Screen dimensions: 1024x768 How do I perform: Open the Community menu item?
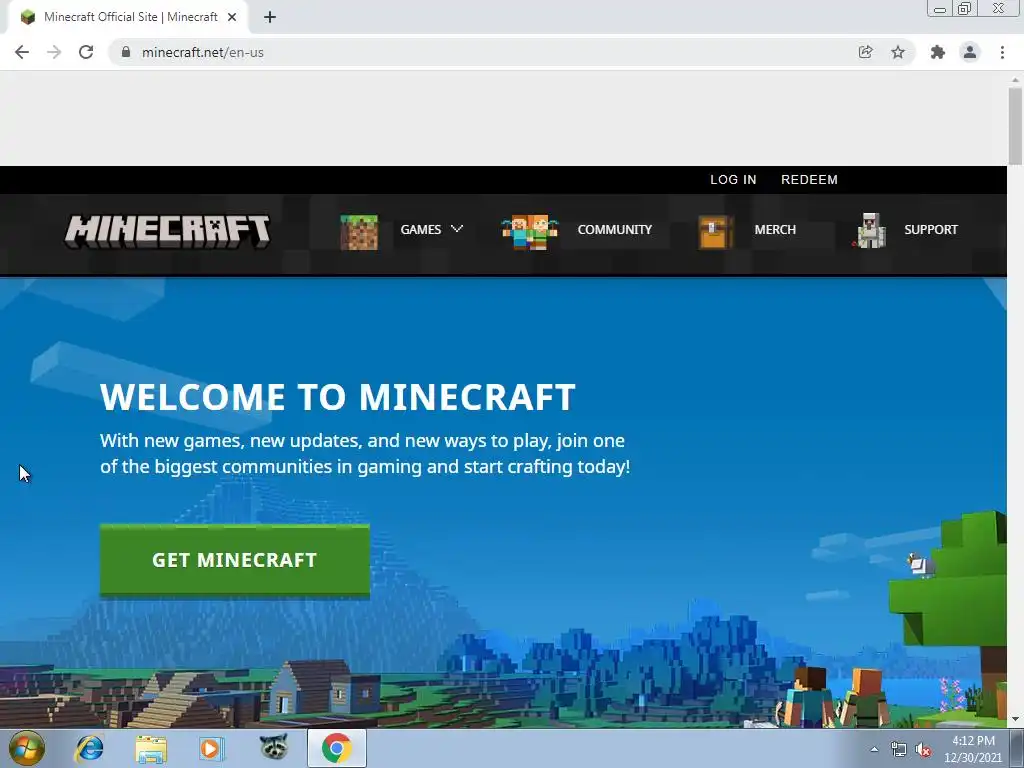[x=615, y=229]
